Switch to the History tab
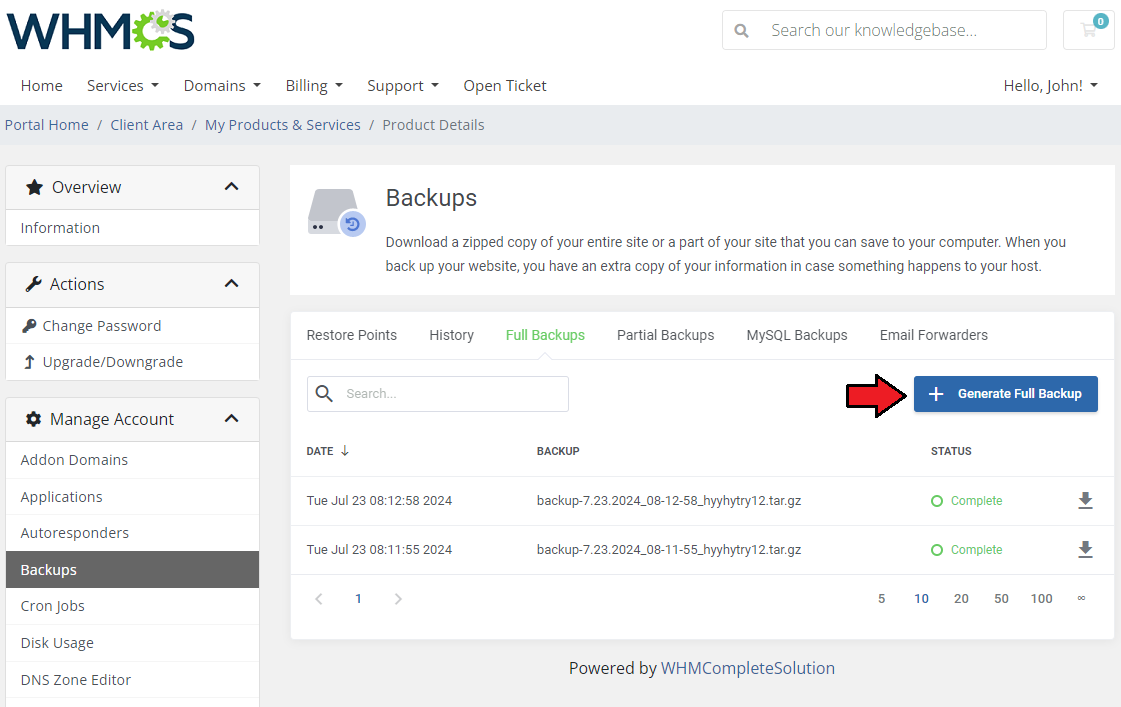Image resolution: width=1121 pixels, height=707 pixels. coord(451,335)
